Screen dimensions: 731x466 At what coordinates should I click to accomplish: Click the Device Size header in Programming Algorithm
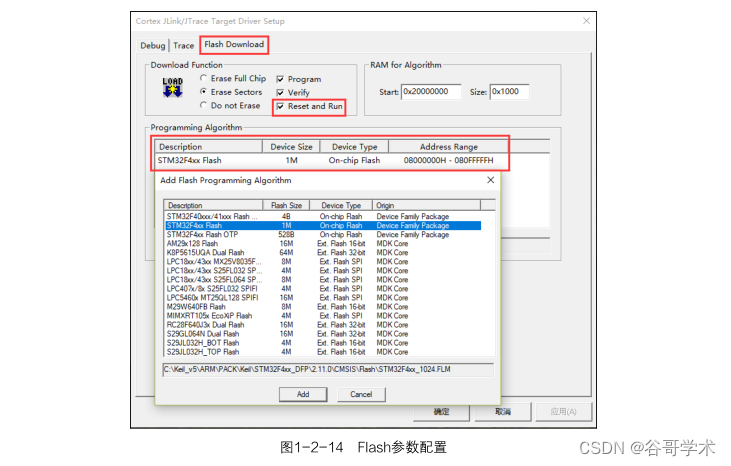point(291,147)
